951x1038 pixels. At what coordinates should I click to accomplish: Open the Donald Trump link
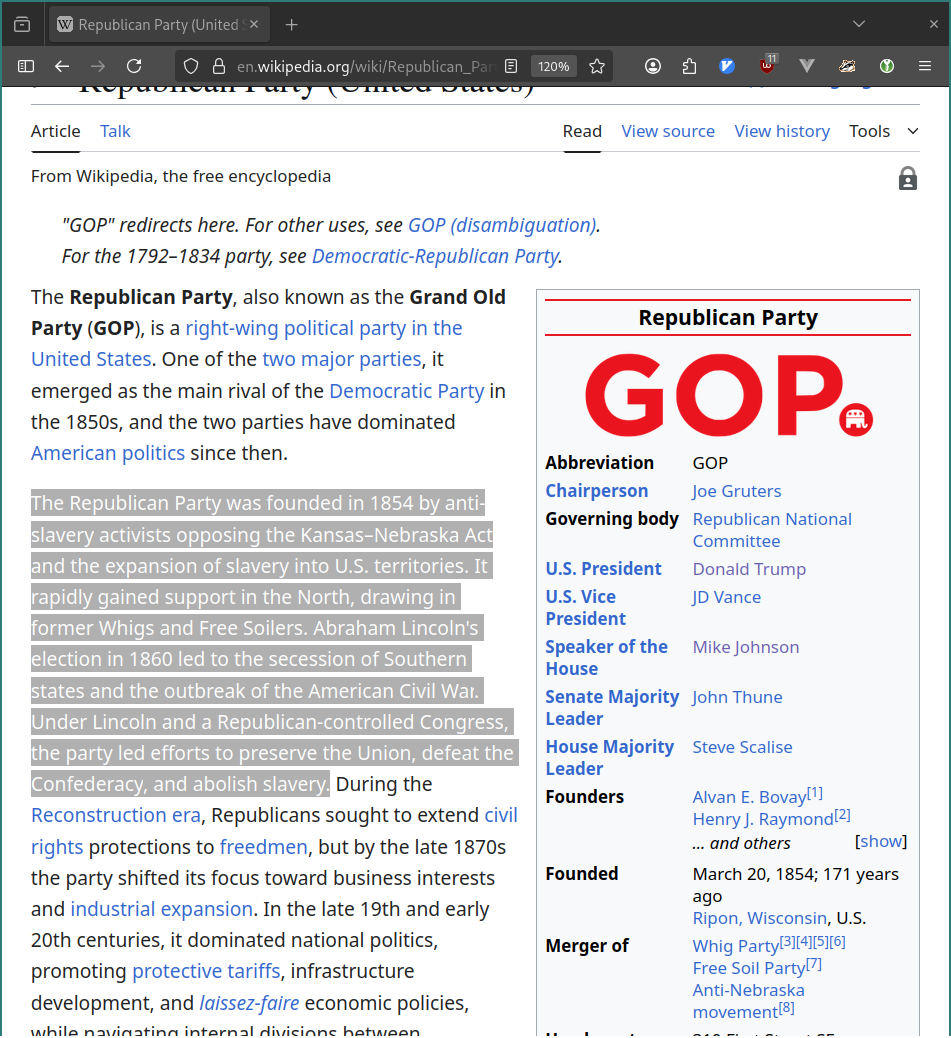tap(749, 569)
